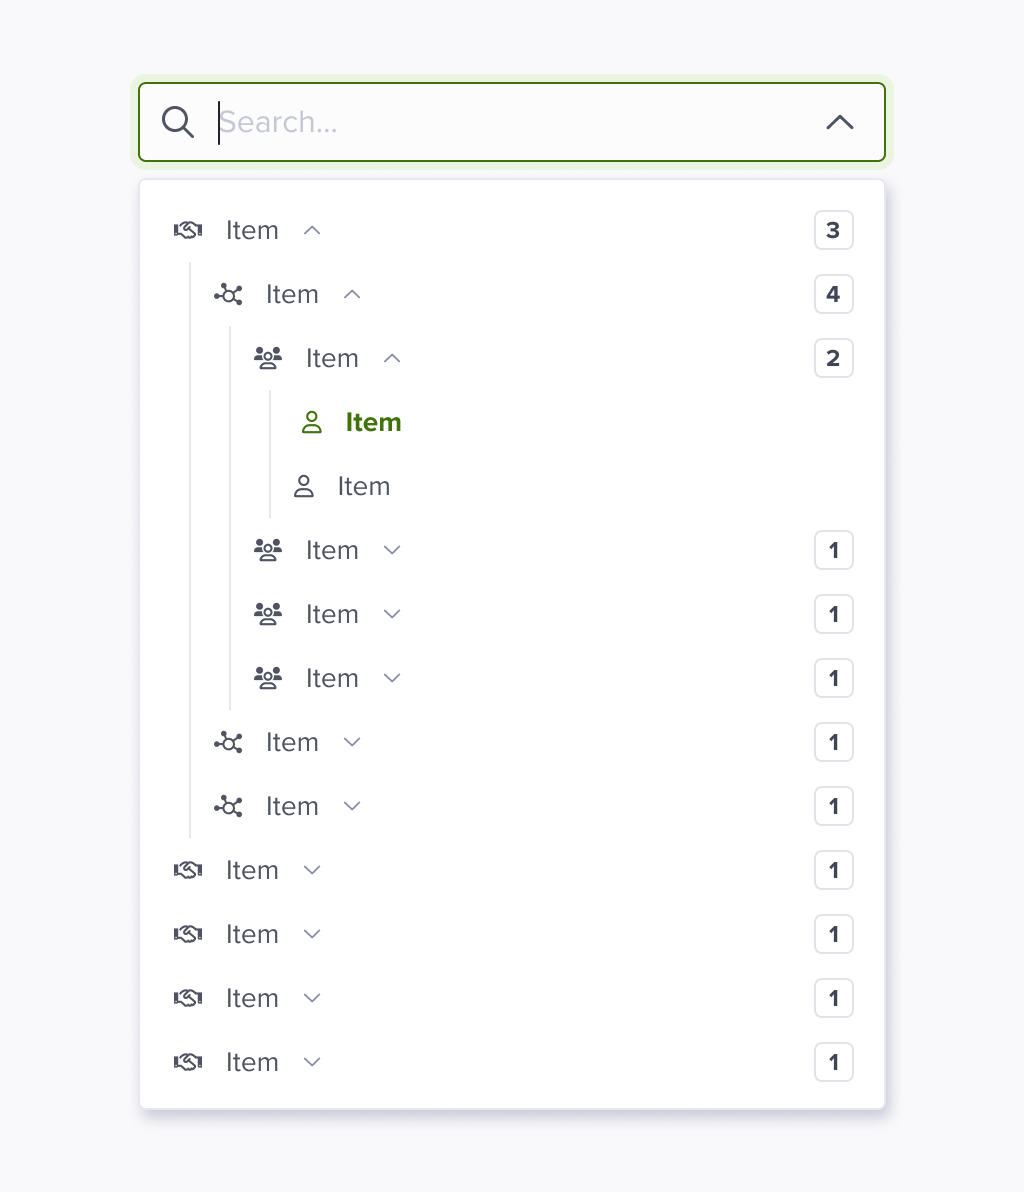The width and height of the screenshot is (1024, 1192).
Task: Click the count badge showing 4
Action: (834, 293)
